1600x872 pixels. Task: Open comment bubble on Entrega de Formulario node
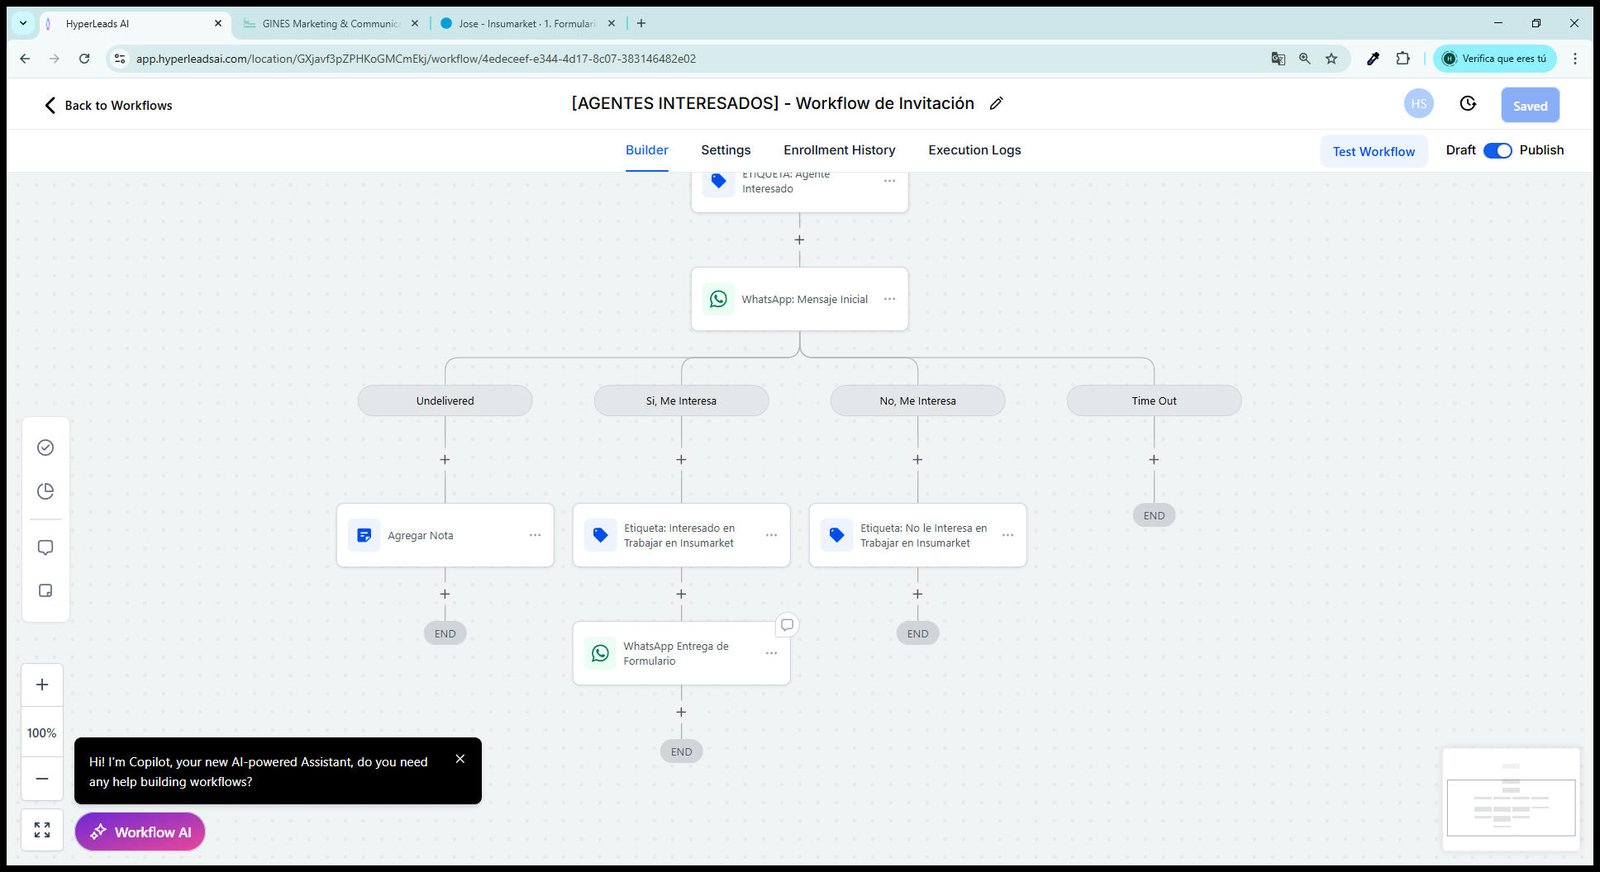(787, 625)
